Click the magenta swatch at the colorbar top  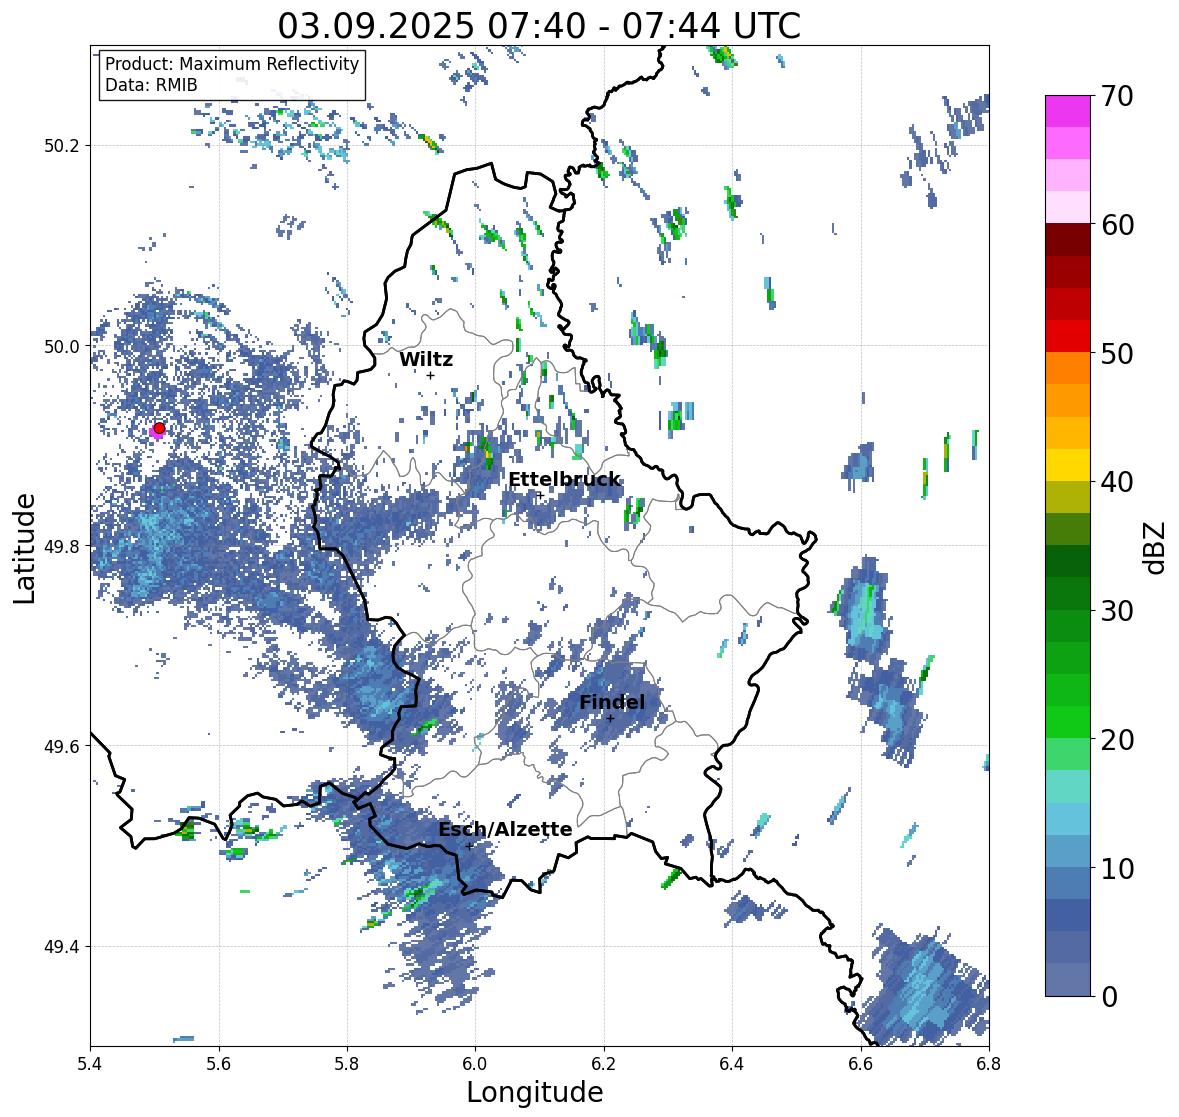[x=1068, y=111]
